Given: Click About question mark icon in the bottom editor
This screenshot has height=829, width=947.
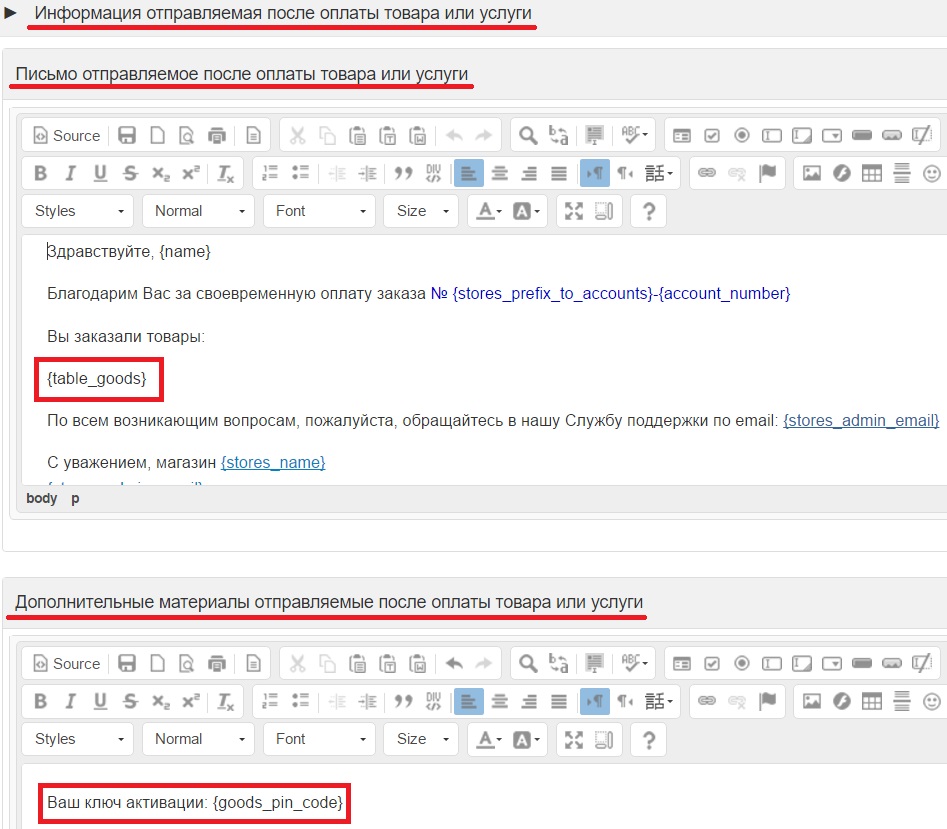Looking at the screenshot, I should click(x=649, y=739).
